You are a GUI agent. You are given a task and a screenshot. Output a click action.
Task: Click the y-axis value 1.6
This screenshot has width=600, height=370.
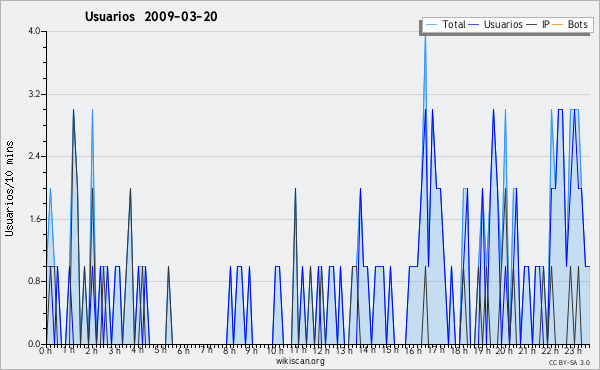point(34,219)
